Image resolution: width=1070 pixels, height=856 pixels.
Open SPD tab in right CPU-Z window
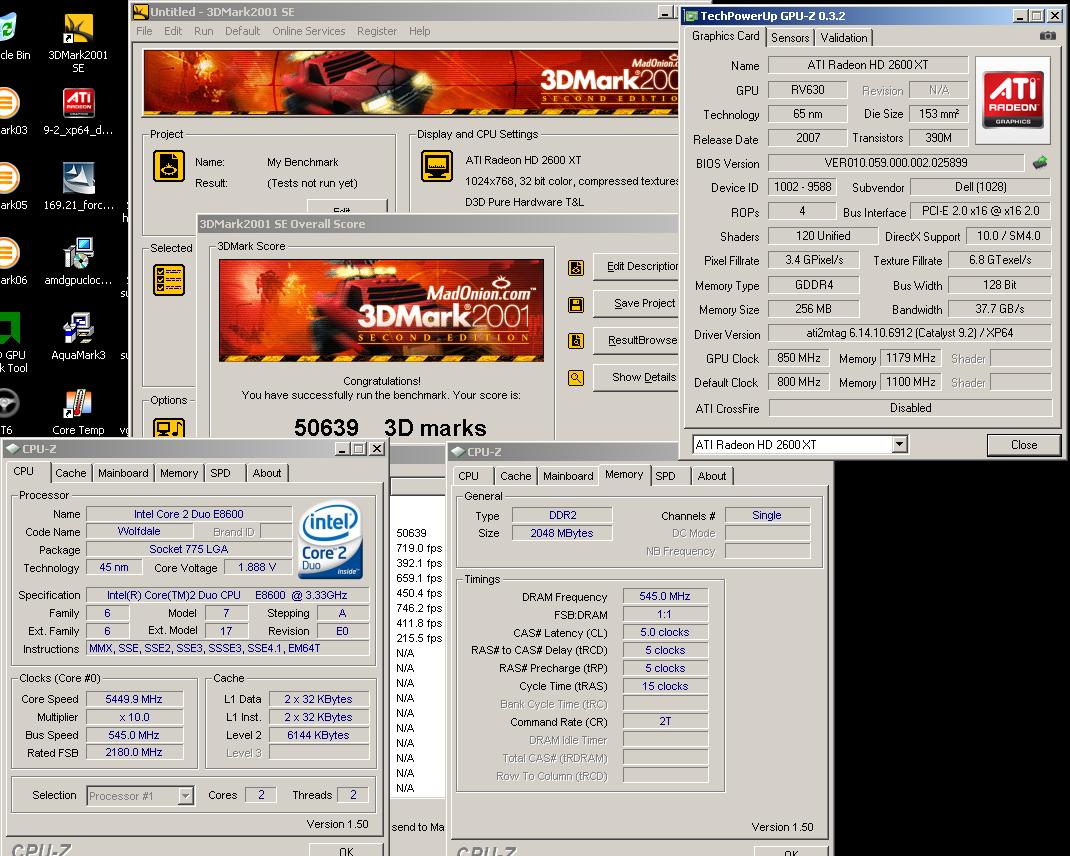(665, 476)
